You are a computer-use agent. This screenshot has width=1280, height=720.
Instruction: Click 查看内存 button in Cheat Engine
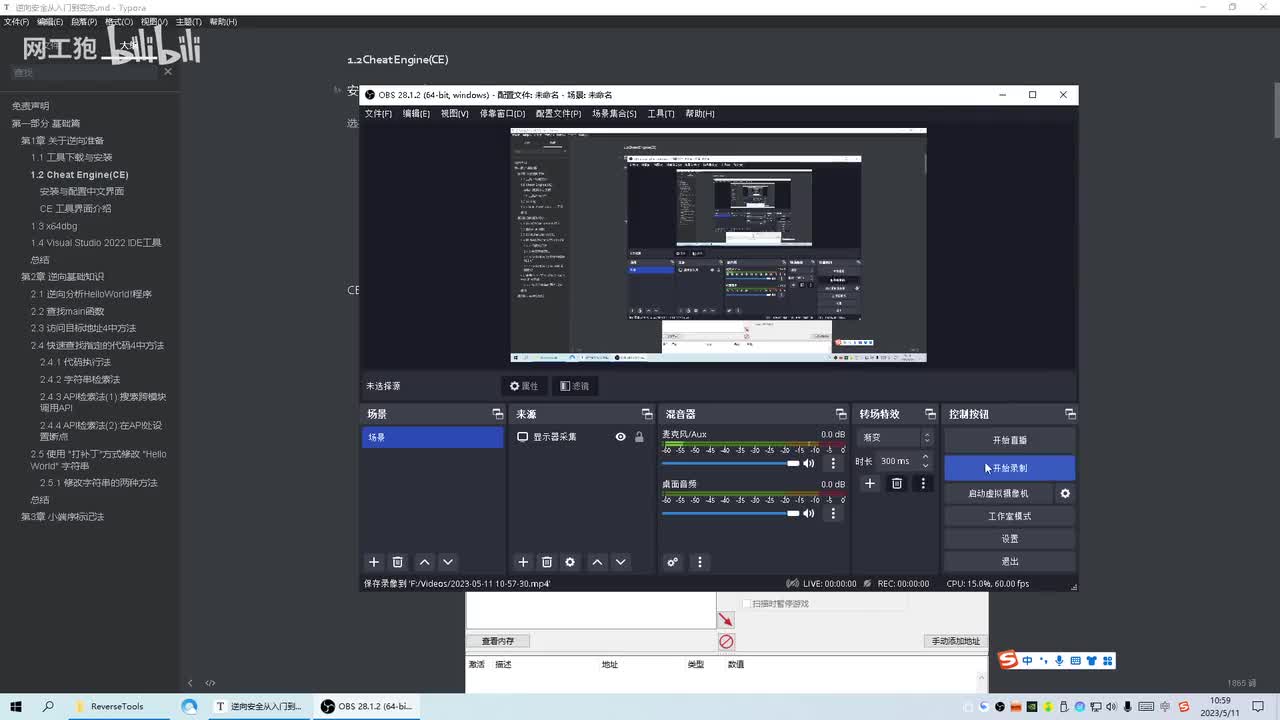pos(497,641)
